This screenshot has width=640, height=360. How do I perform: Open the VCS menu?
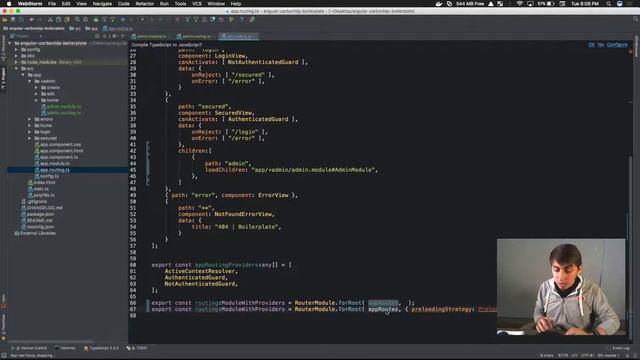(197, 4)
